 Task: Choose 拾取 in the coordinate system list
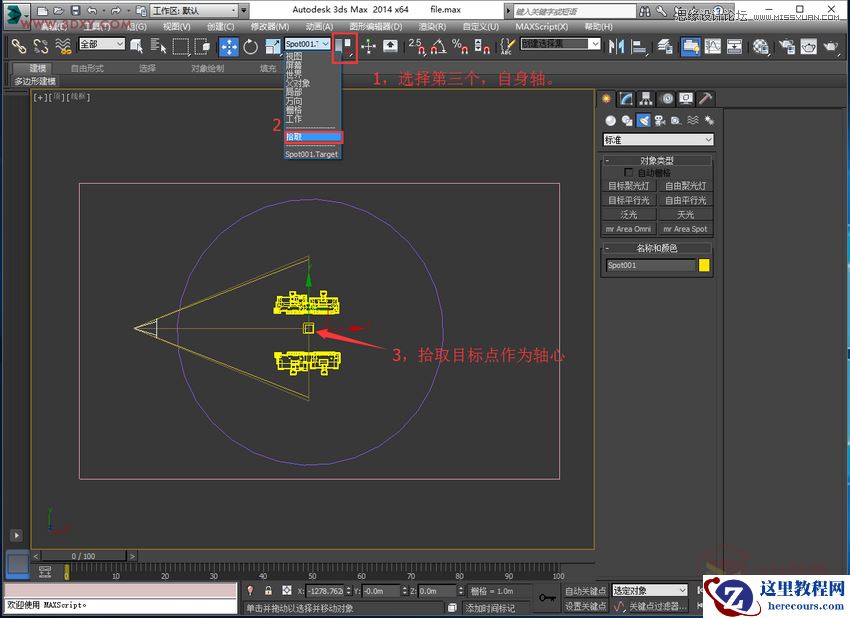point(312,135)
